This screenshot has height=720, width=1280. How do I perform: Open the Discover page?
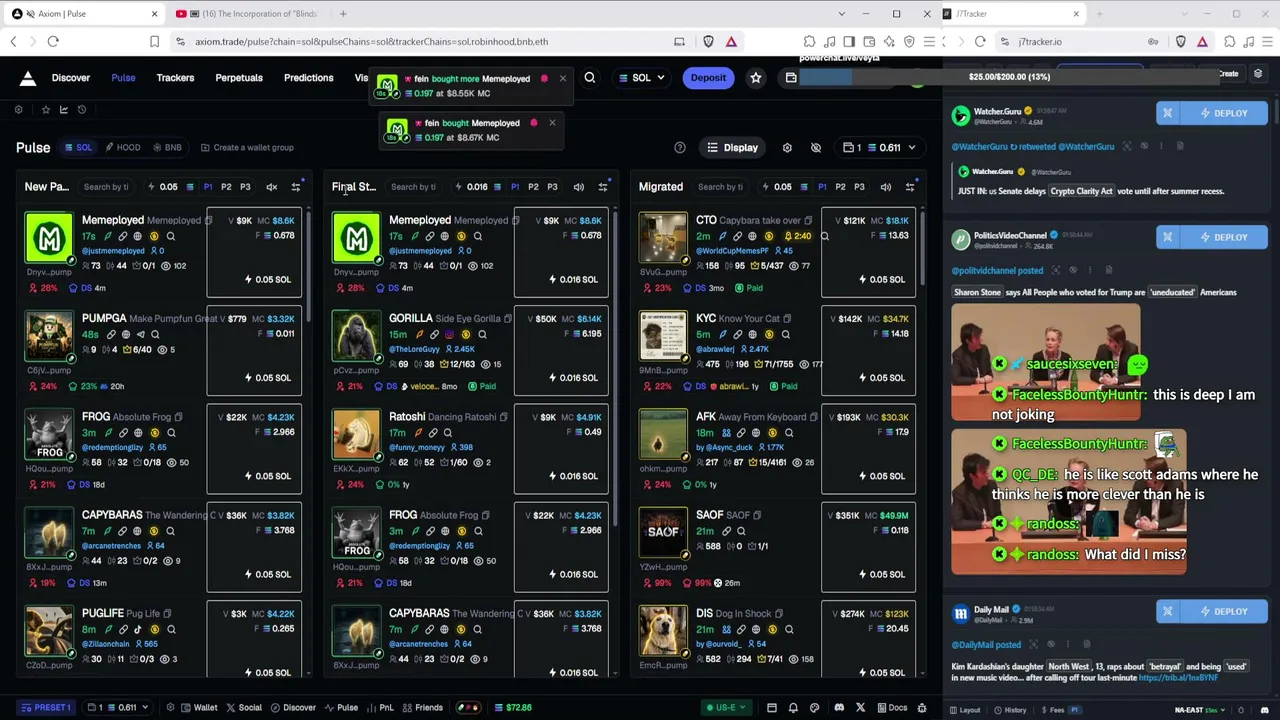(x=71, y=78)
